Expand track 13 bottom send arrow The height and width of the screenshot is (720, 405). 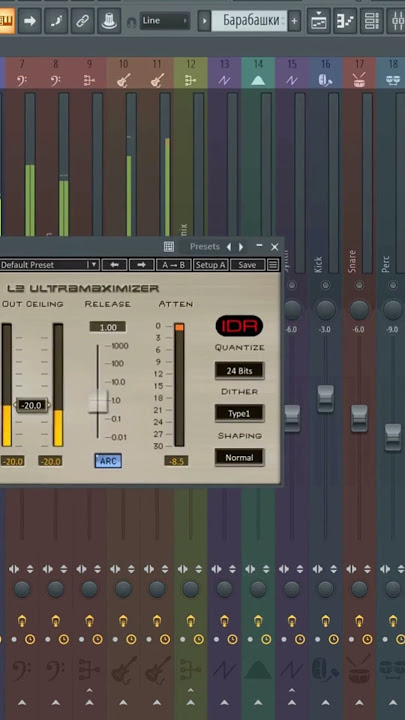point(225,703)
